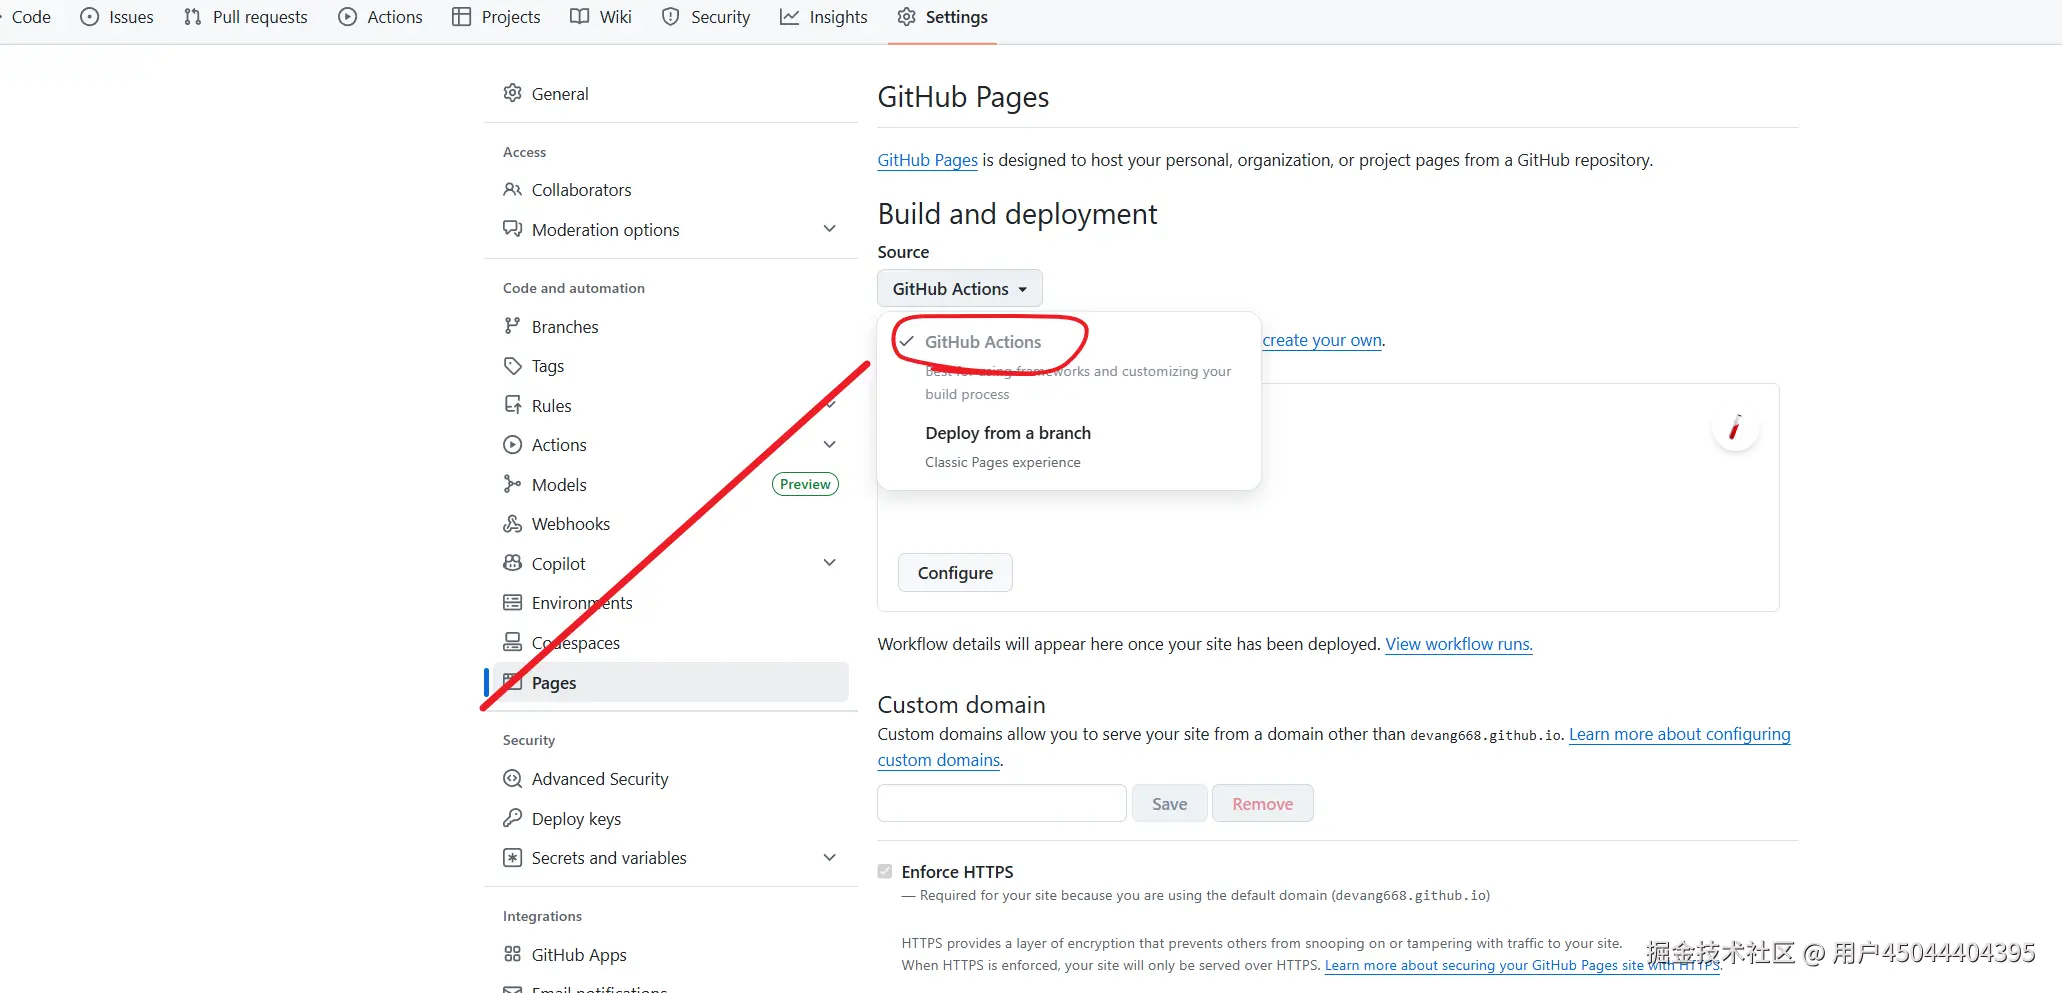This screenshot has height=993, width=2062.
Task: Choose Deploy from a branch option
Action: tap(1068, 446)
